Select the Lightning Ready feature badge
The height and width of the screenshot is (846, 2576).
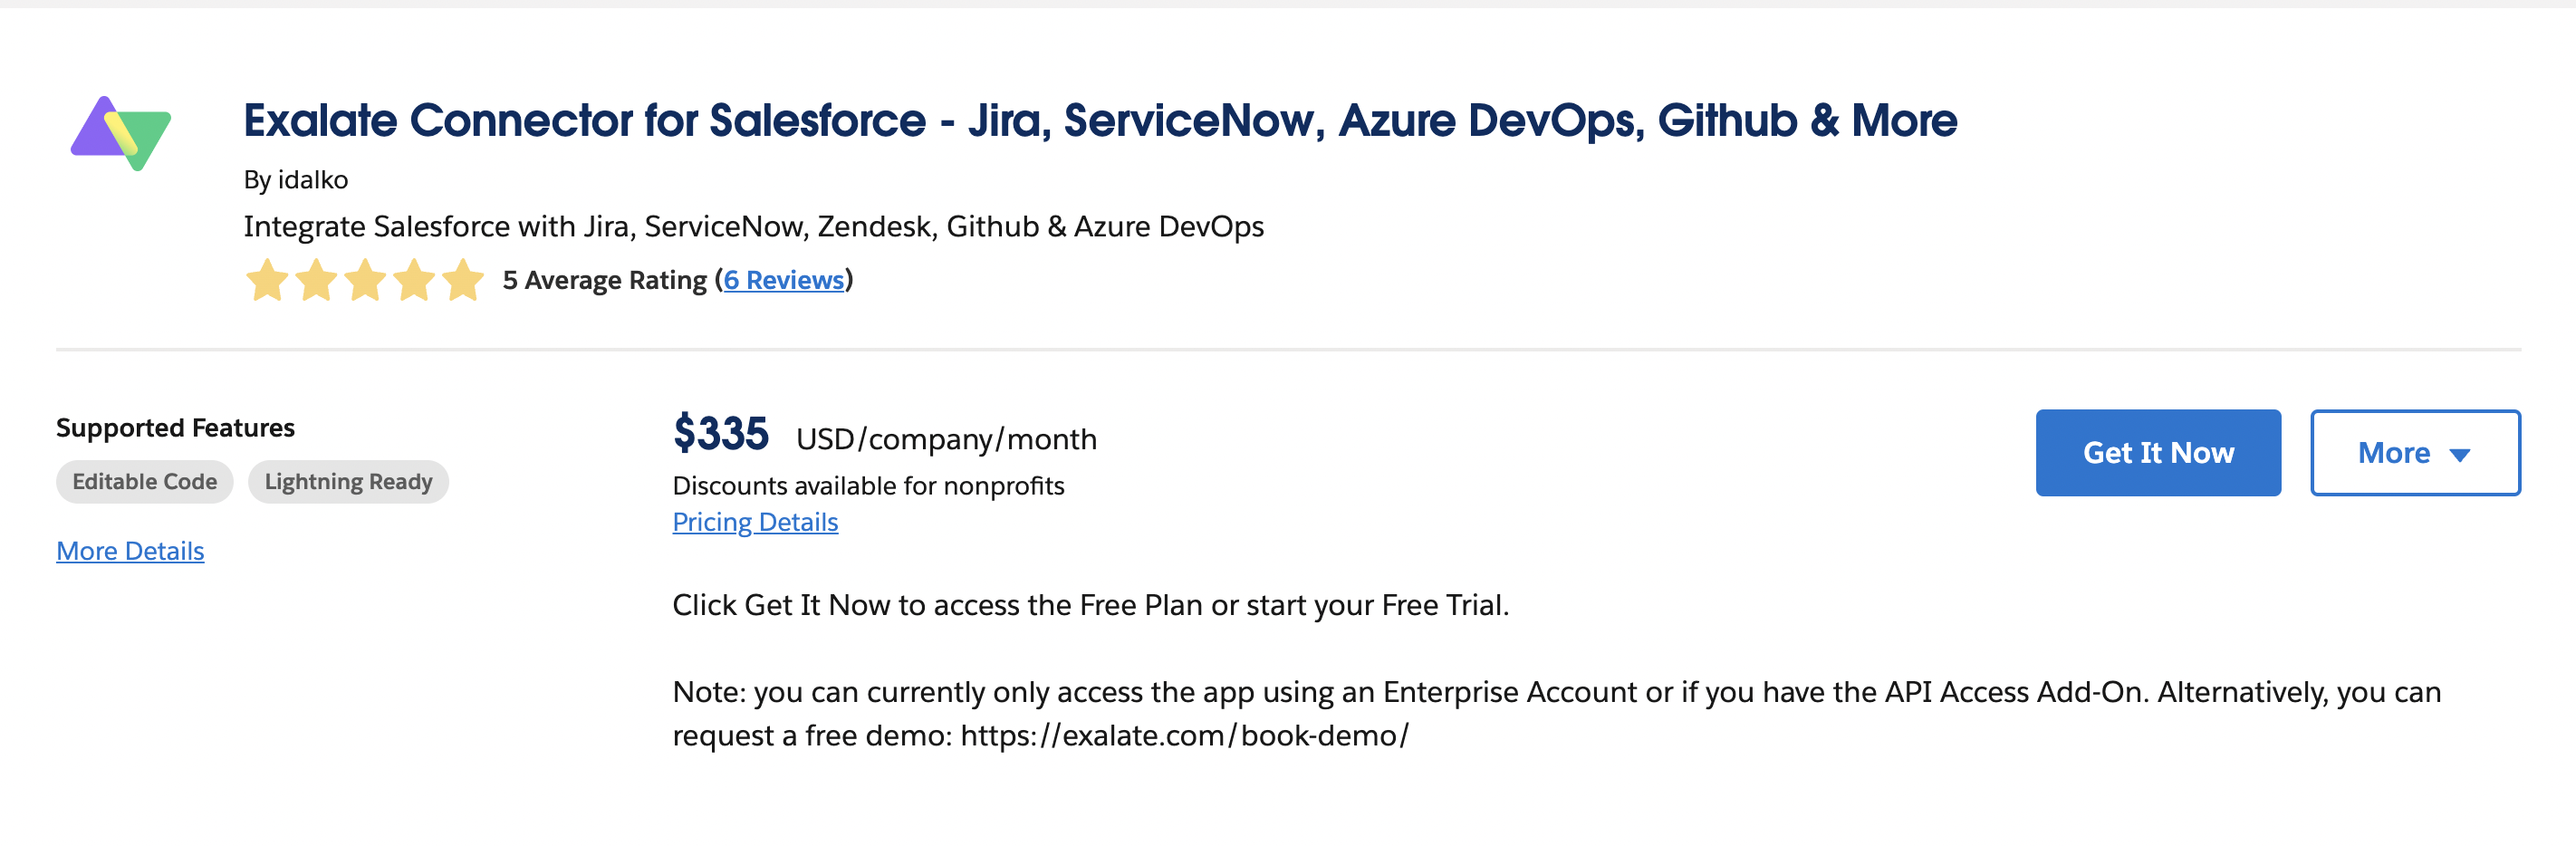(348, 482)
